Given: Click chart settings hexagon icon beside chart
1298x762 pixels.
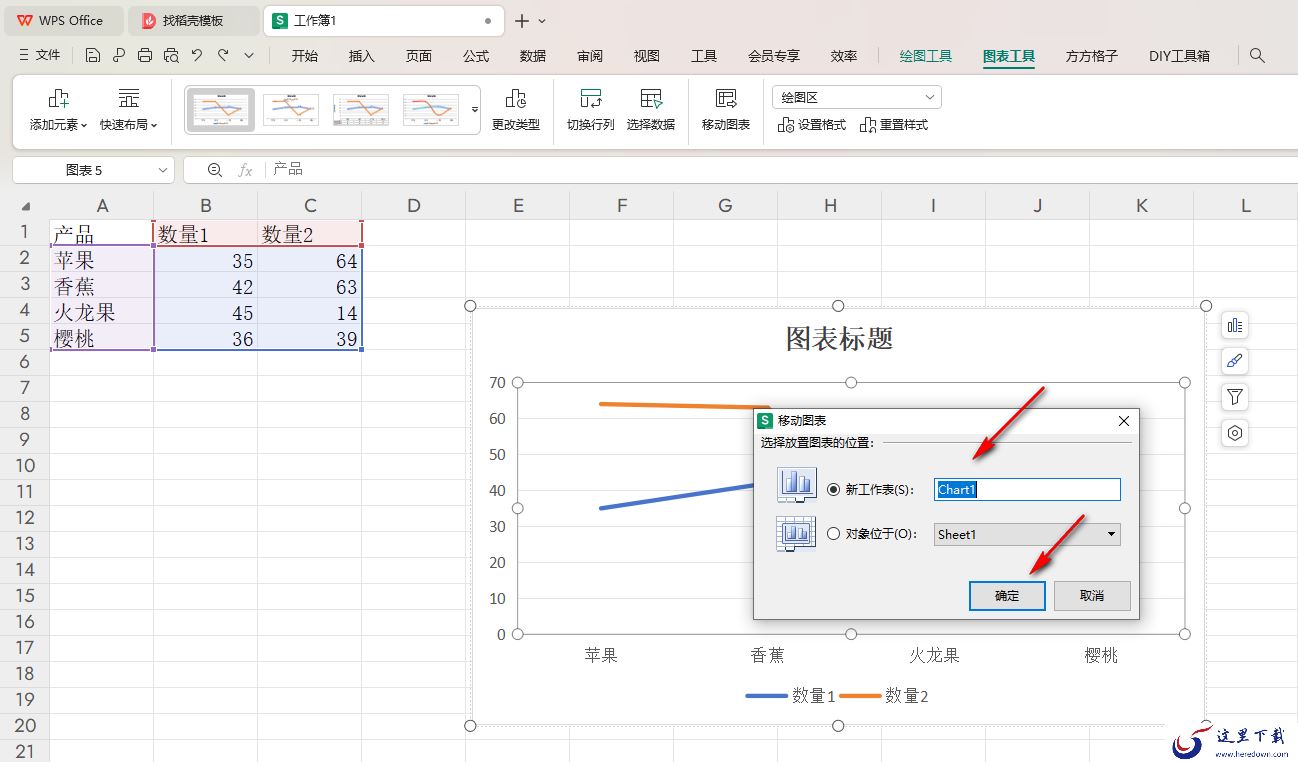Looking at the screenshot, I should 1235,433.
